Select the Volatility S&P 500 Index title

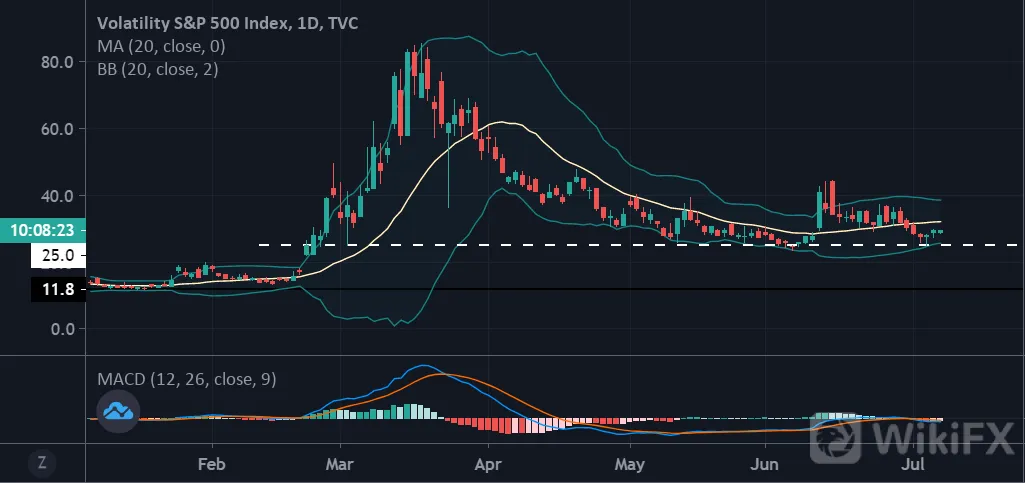227,23
